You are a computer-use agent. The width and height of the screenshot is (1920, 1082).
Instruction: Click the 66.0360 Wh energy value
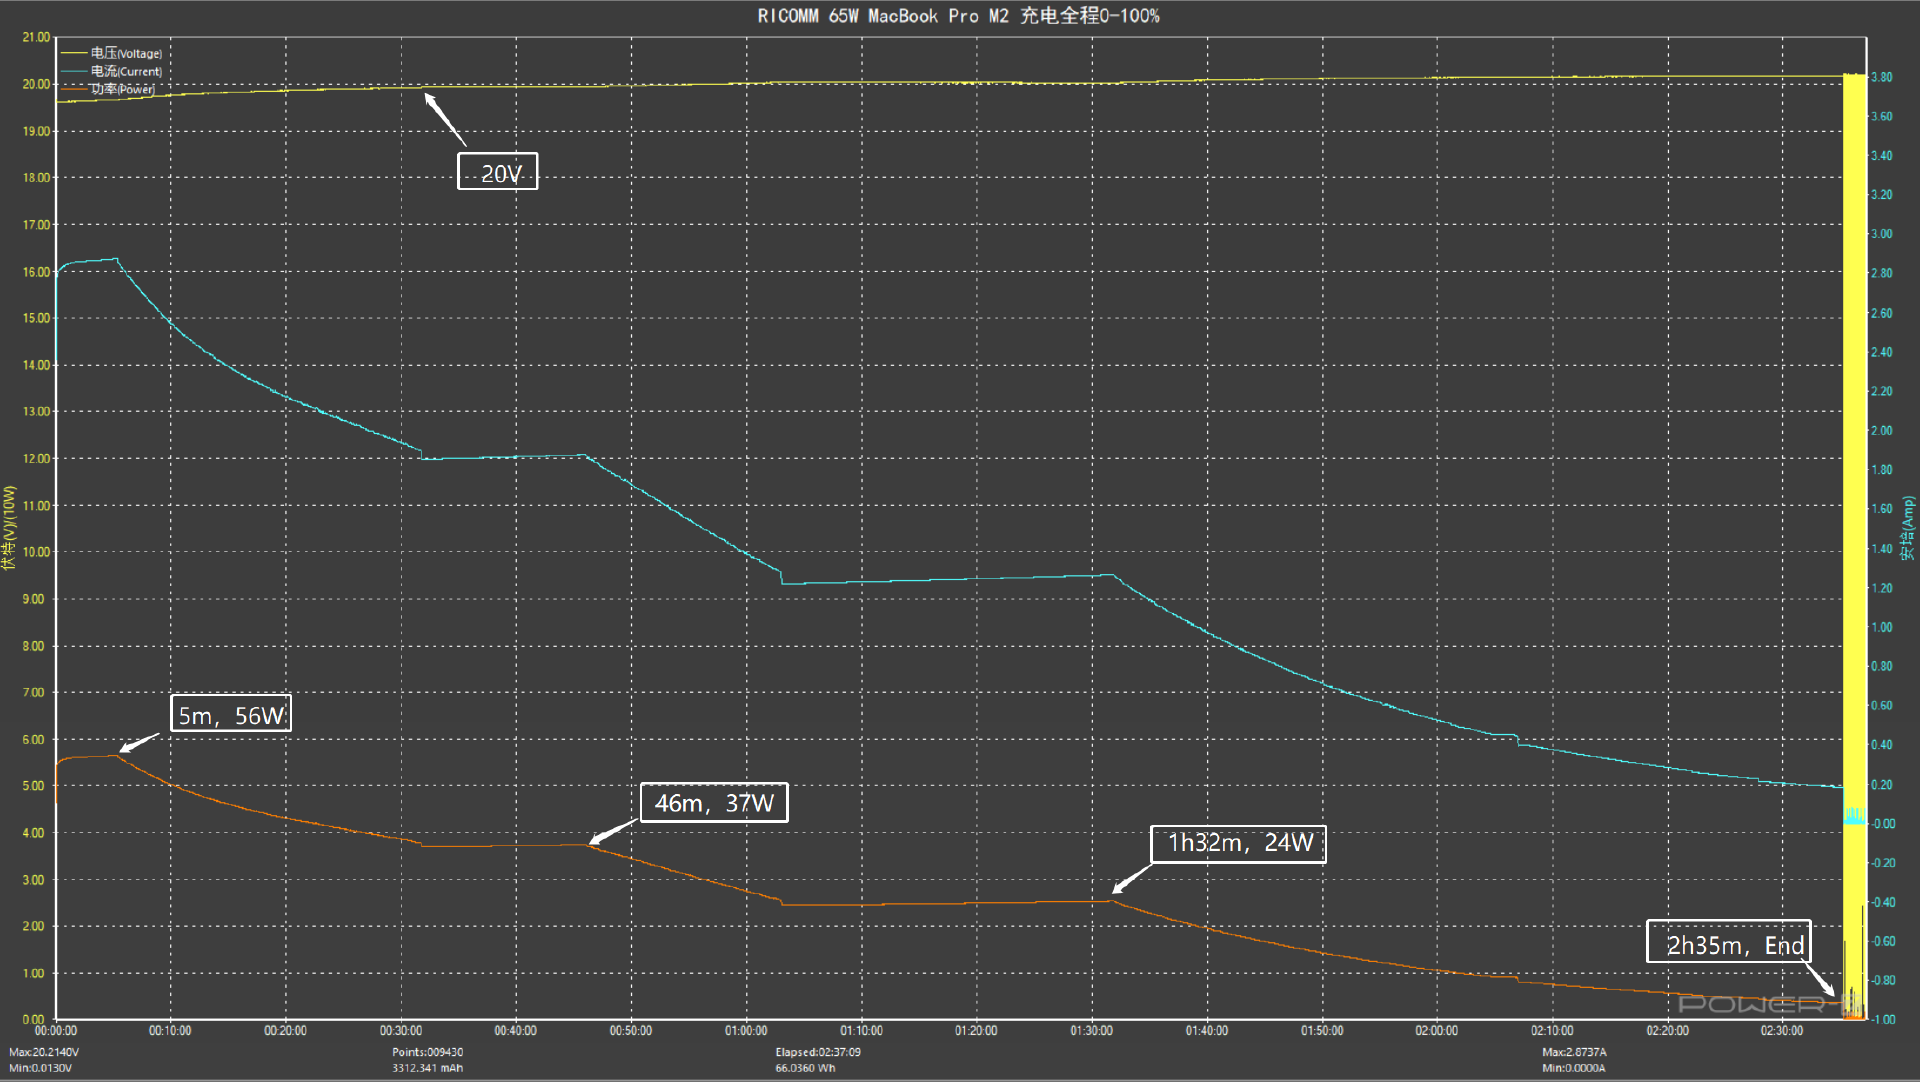(x=805, y=1068)
